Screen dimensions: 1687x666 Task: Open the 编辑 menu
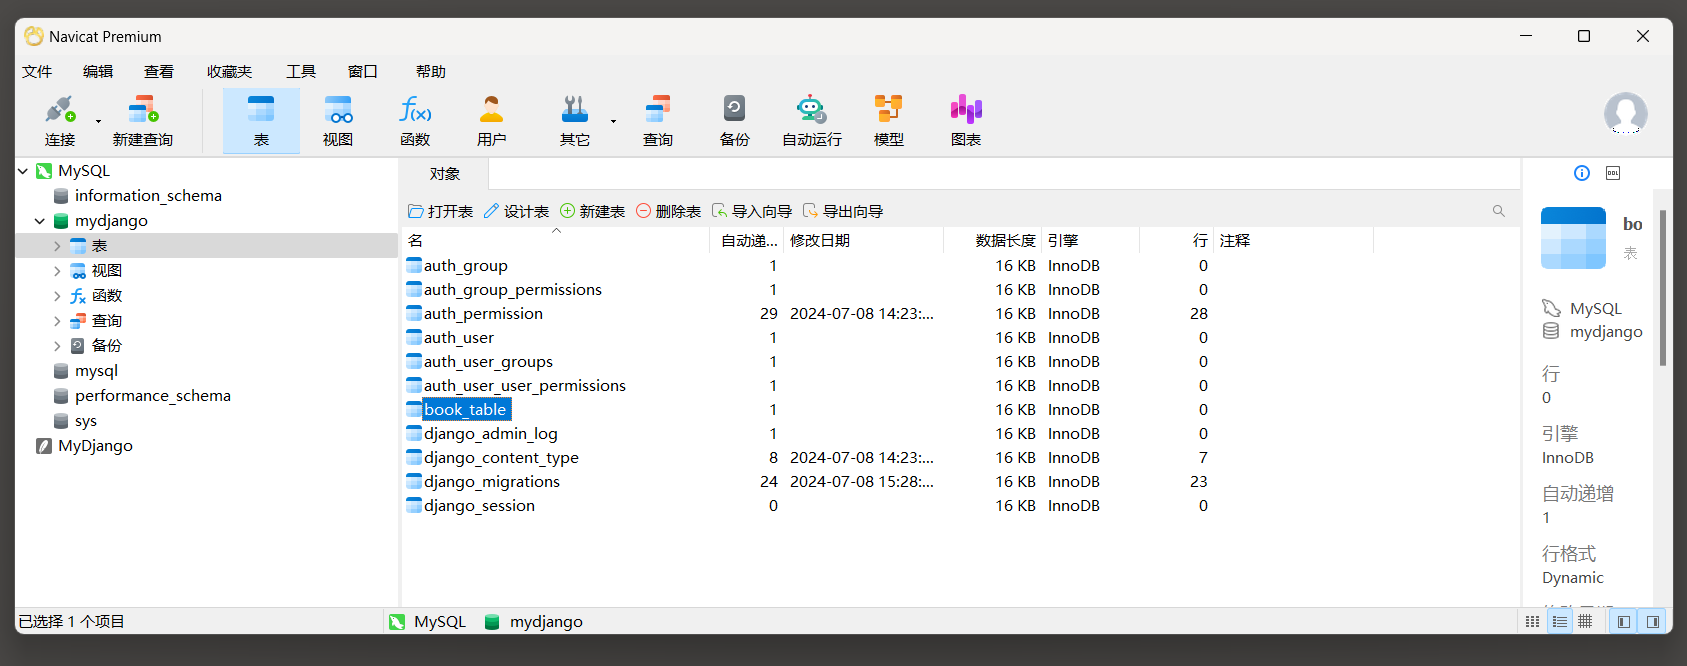point(98,71)
